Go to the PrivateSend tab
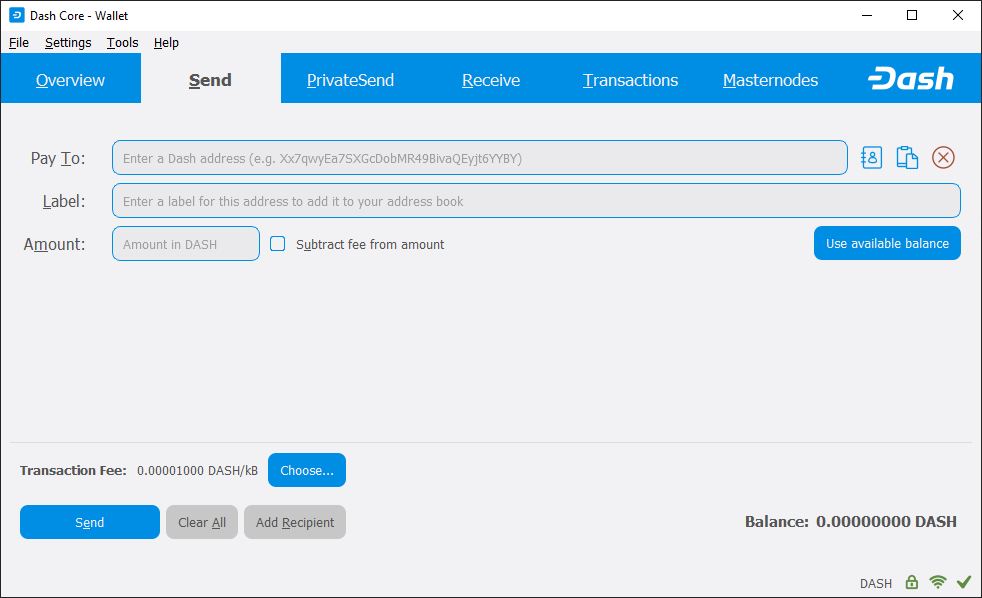This screenshot has height=598, width=982. tap(350, 80)
